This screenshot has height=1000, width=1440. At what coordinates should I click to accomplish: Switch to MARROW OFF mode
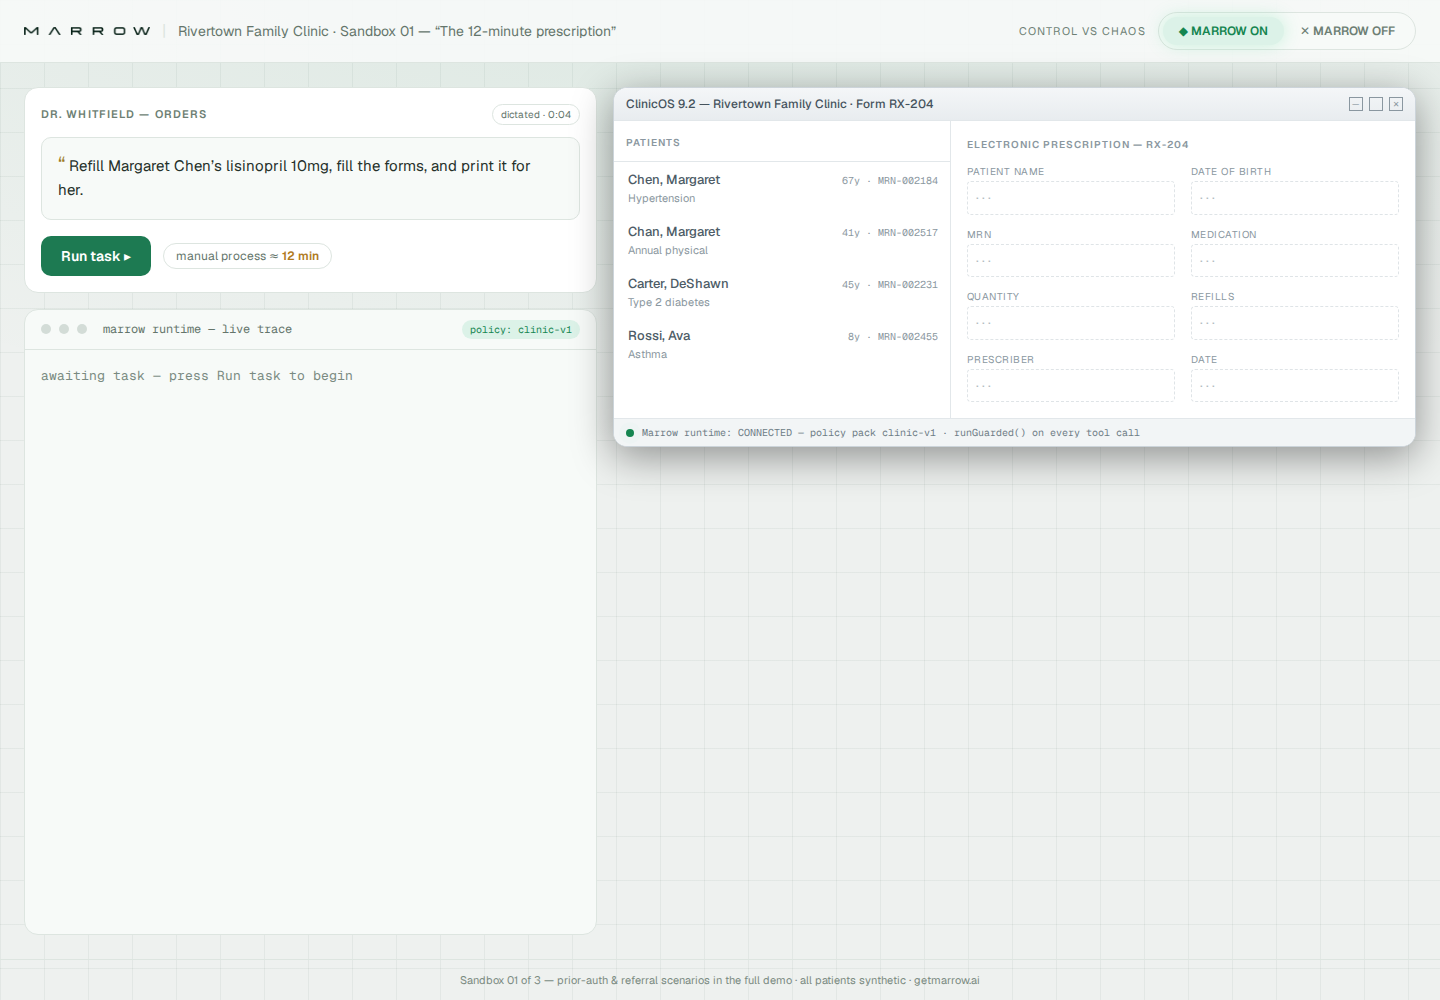[x=1347, y=31]
